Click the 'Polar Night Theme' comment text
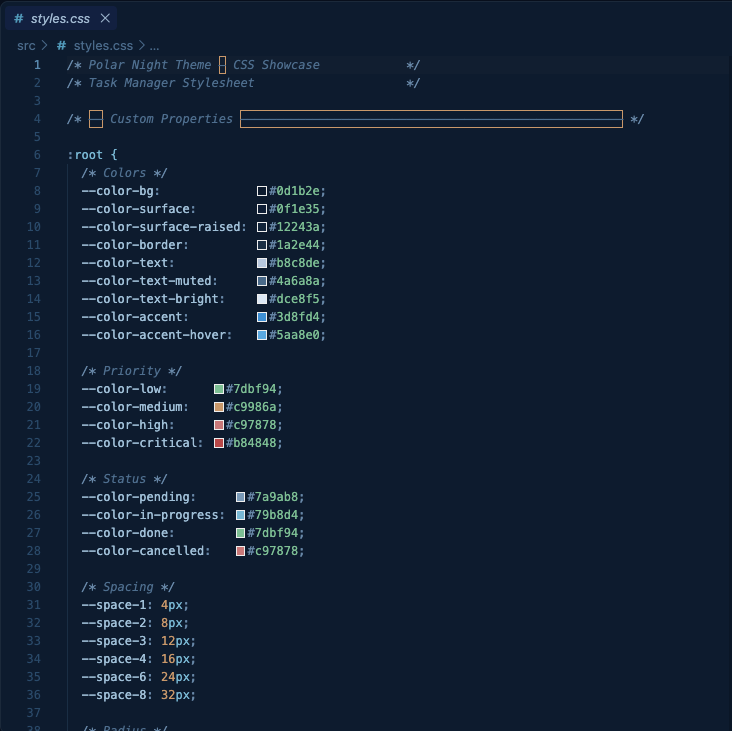Screen dimensions: 732x731 point(150,65)
